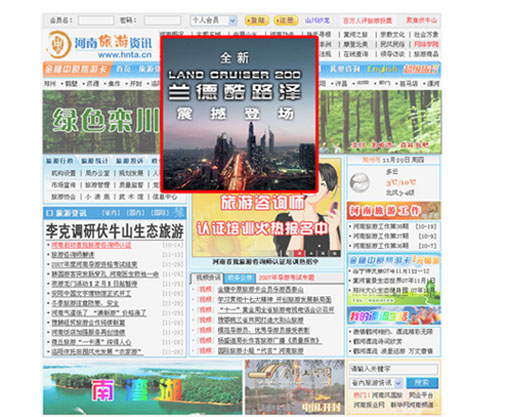This screenshot has width=508, height=417.
Task: Open the 河南旅游工作第36期 link
Action: [x=381, y=246]
